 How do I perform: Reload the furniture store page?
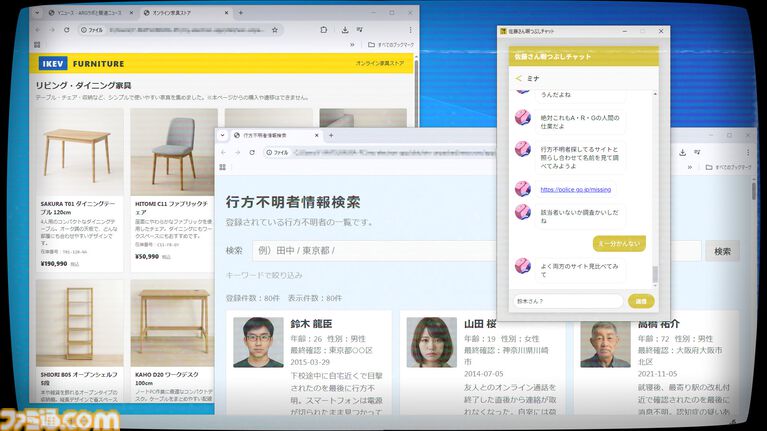(68, 30)
